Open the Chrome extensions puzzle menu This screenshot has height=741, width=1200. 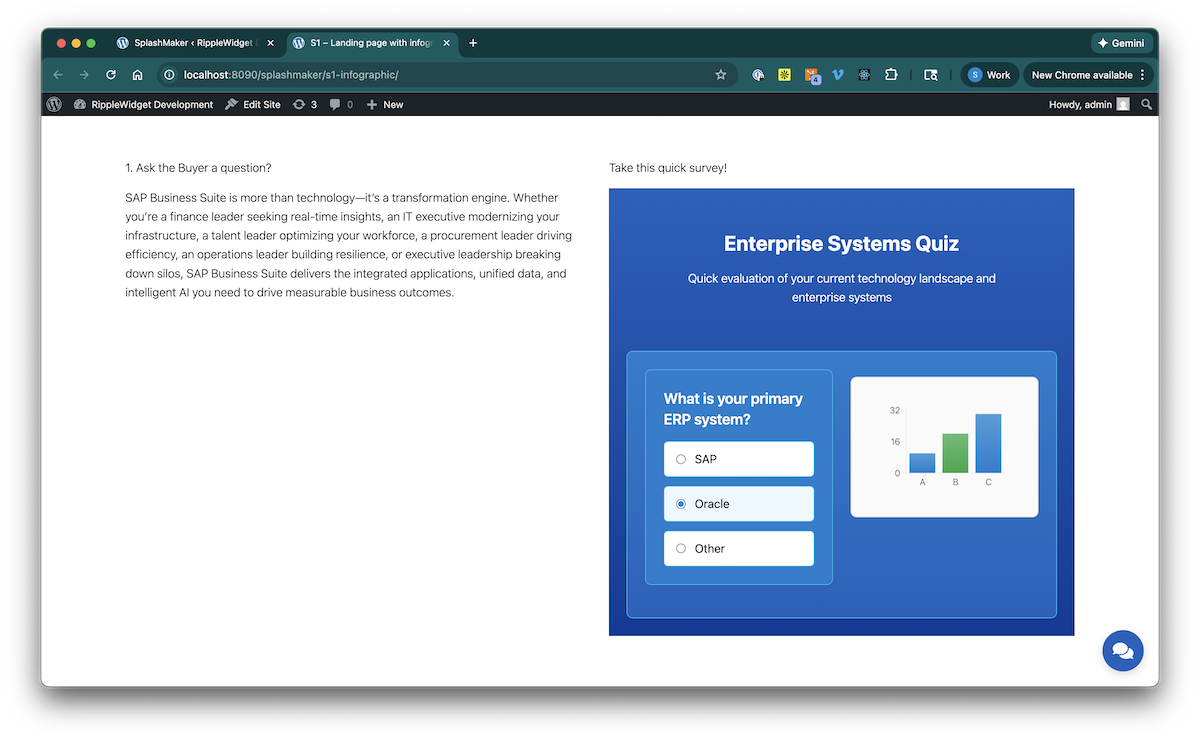tap(891, 75)
